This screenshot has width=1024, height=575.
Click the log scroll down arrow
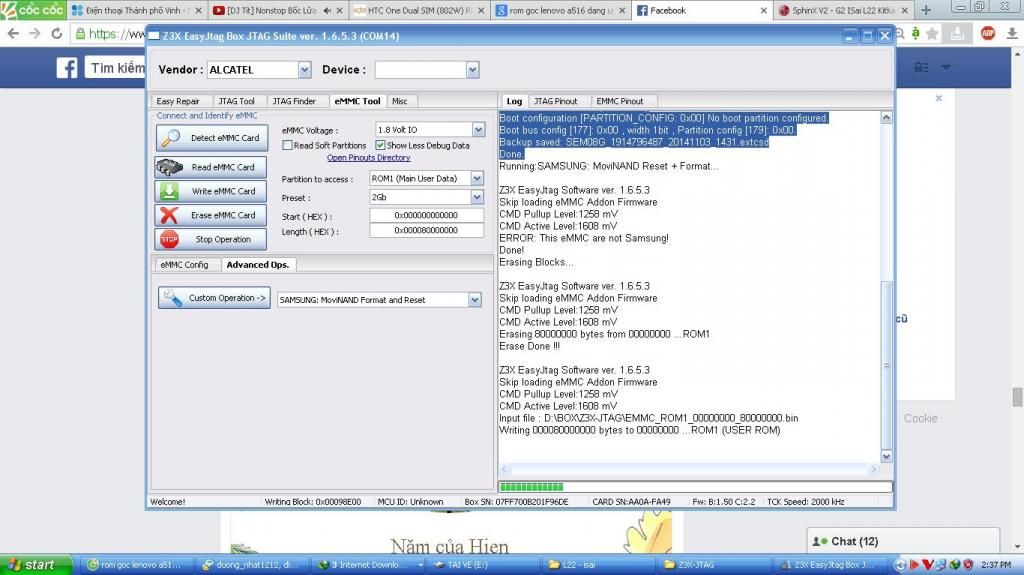coord(886,456)
